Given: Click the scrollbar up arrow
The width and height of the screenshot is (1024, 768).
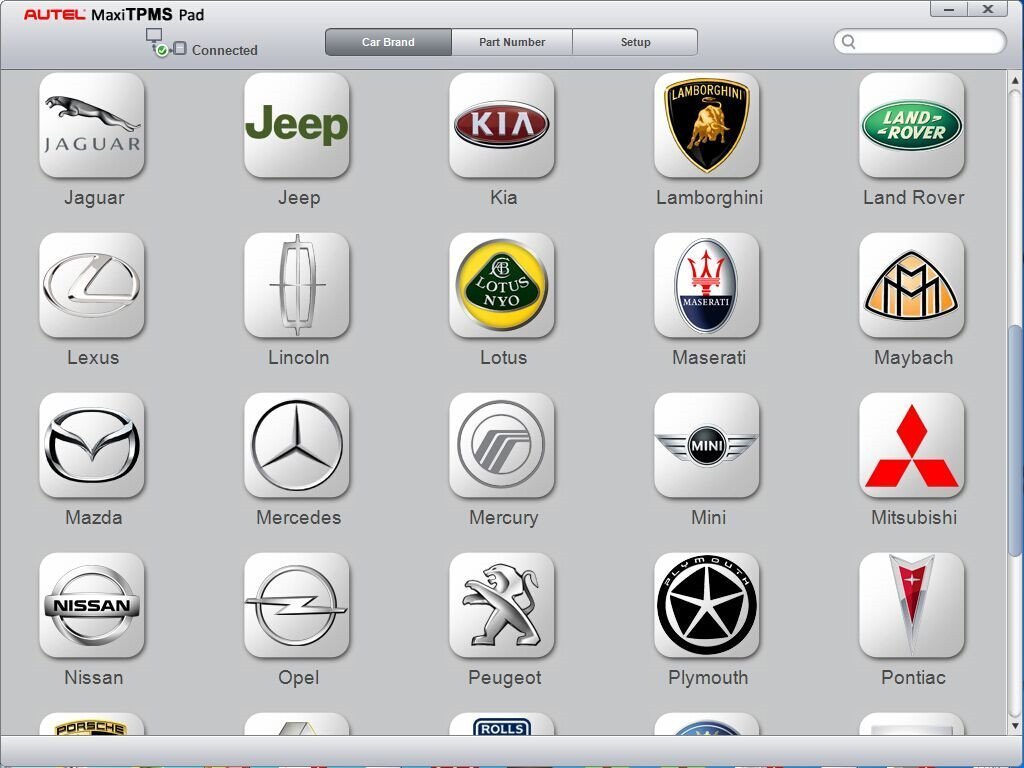Looking at the screenshot, I should pos(1016,80).
